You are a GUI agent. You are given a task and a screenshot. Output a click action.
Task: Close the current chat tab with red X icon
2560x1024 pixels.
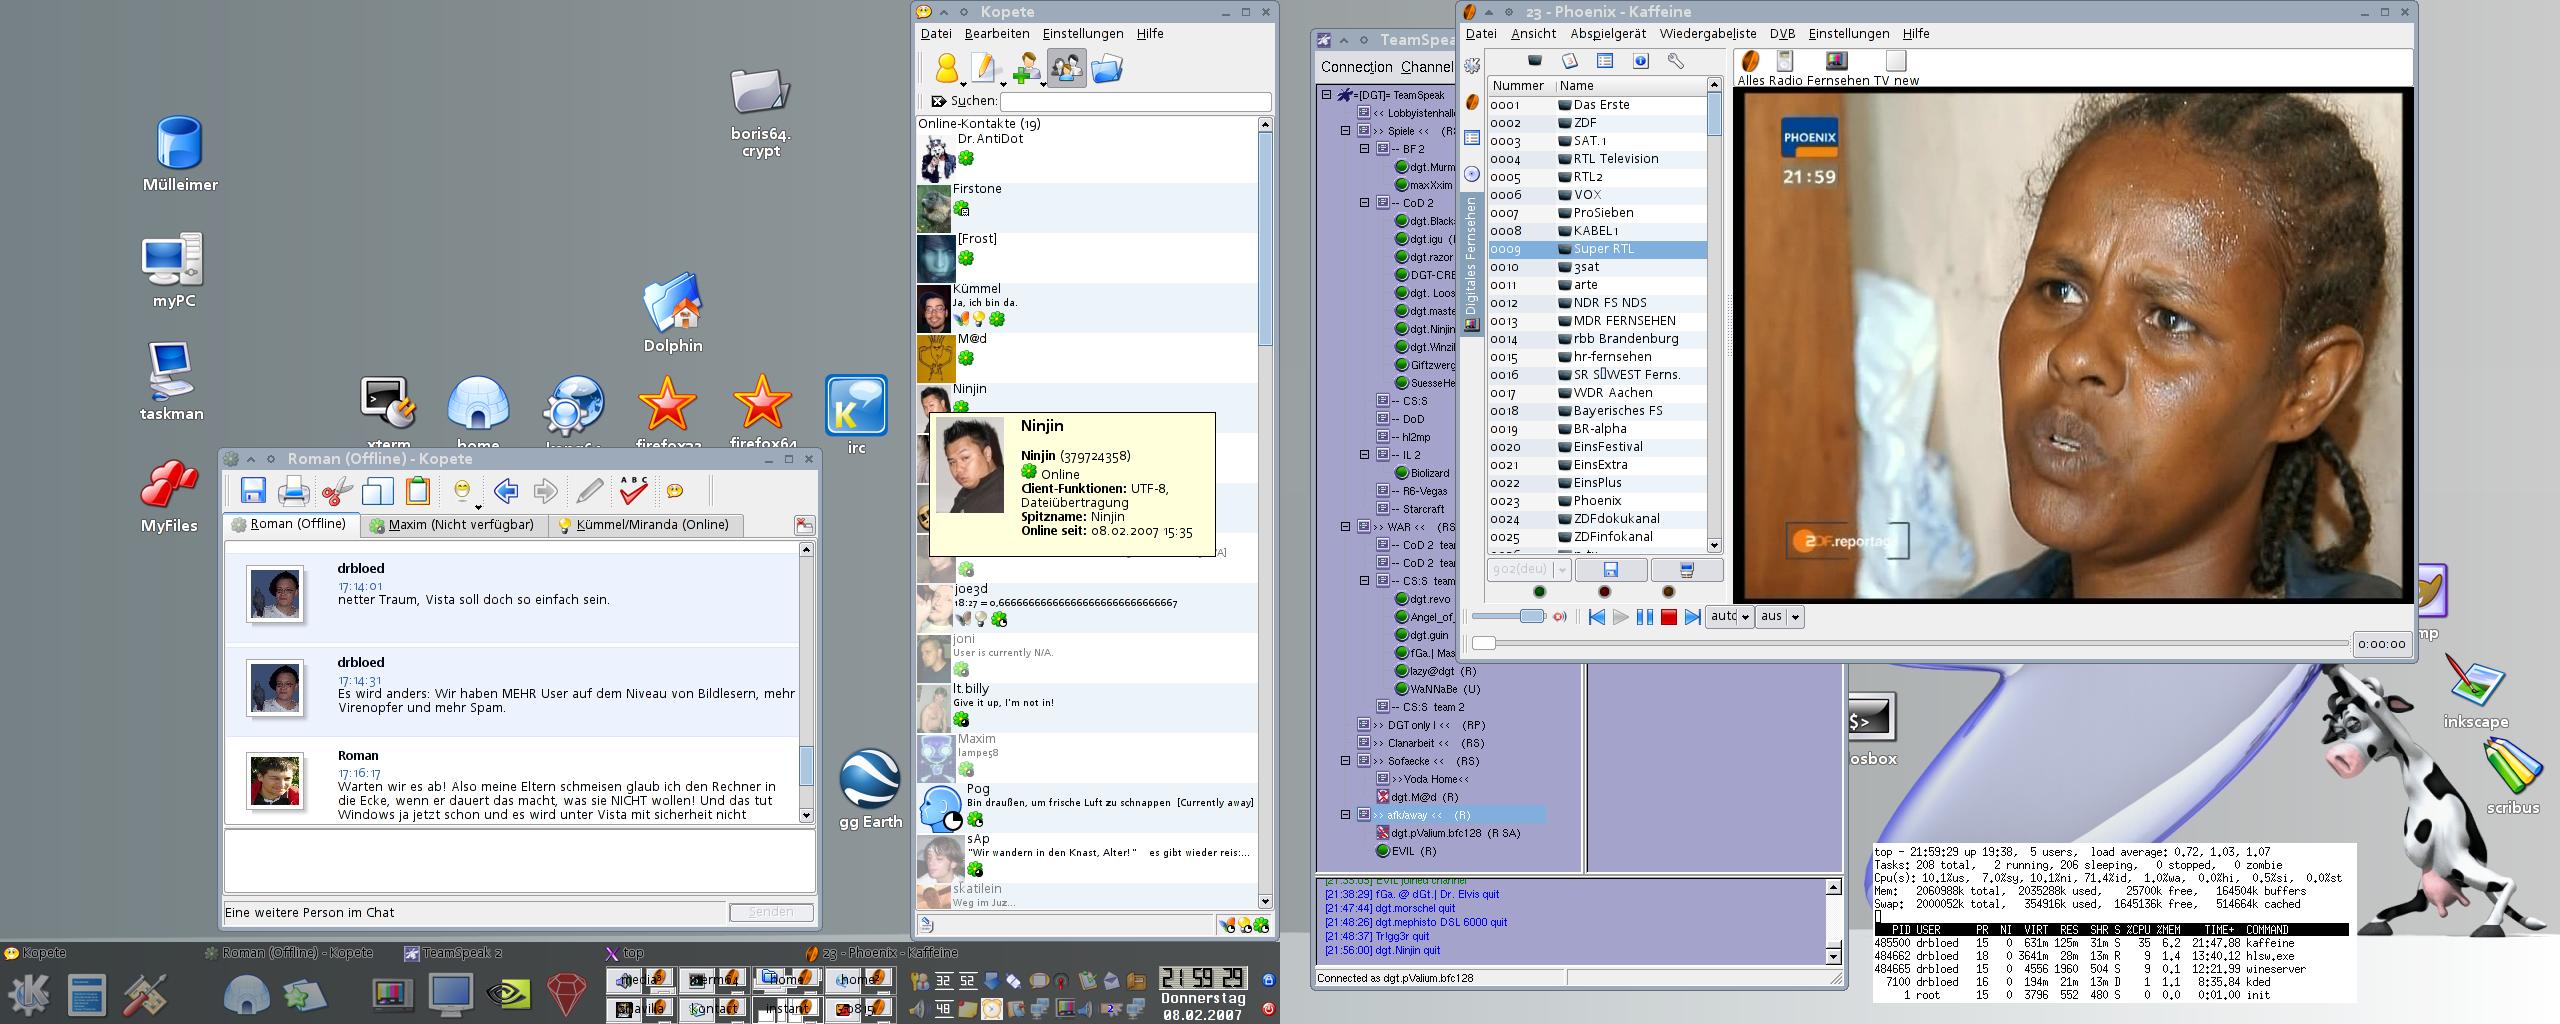pos(804,525)
